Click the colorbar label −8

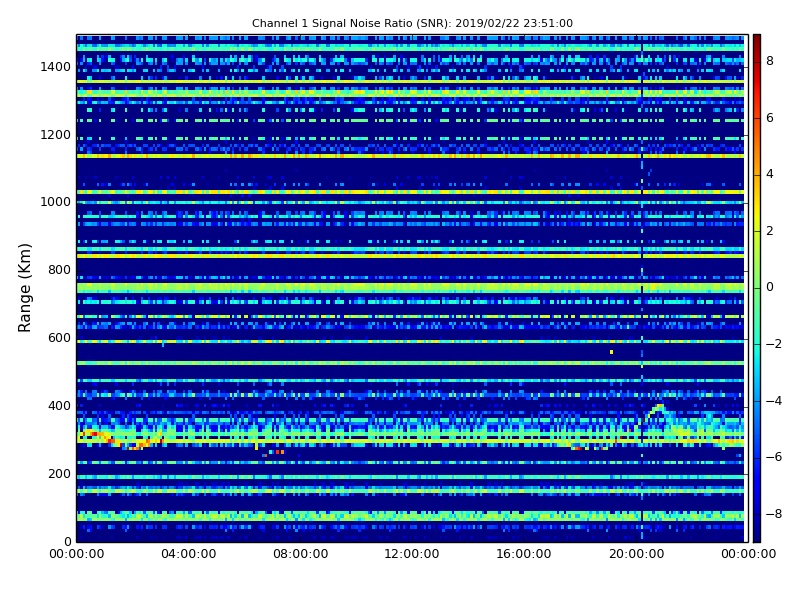(x=774, y=514)
